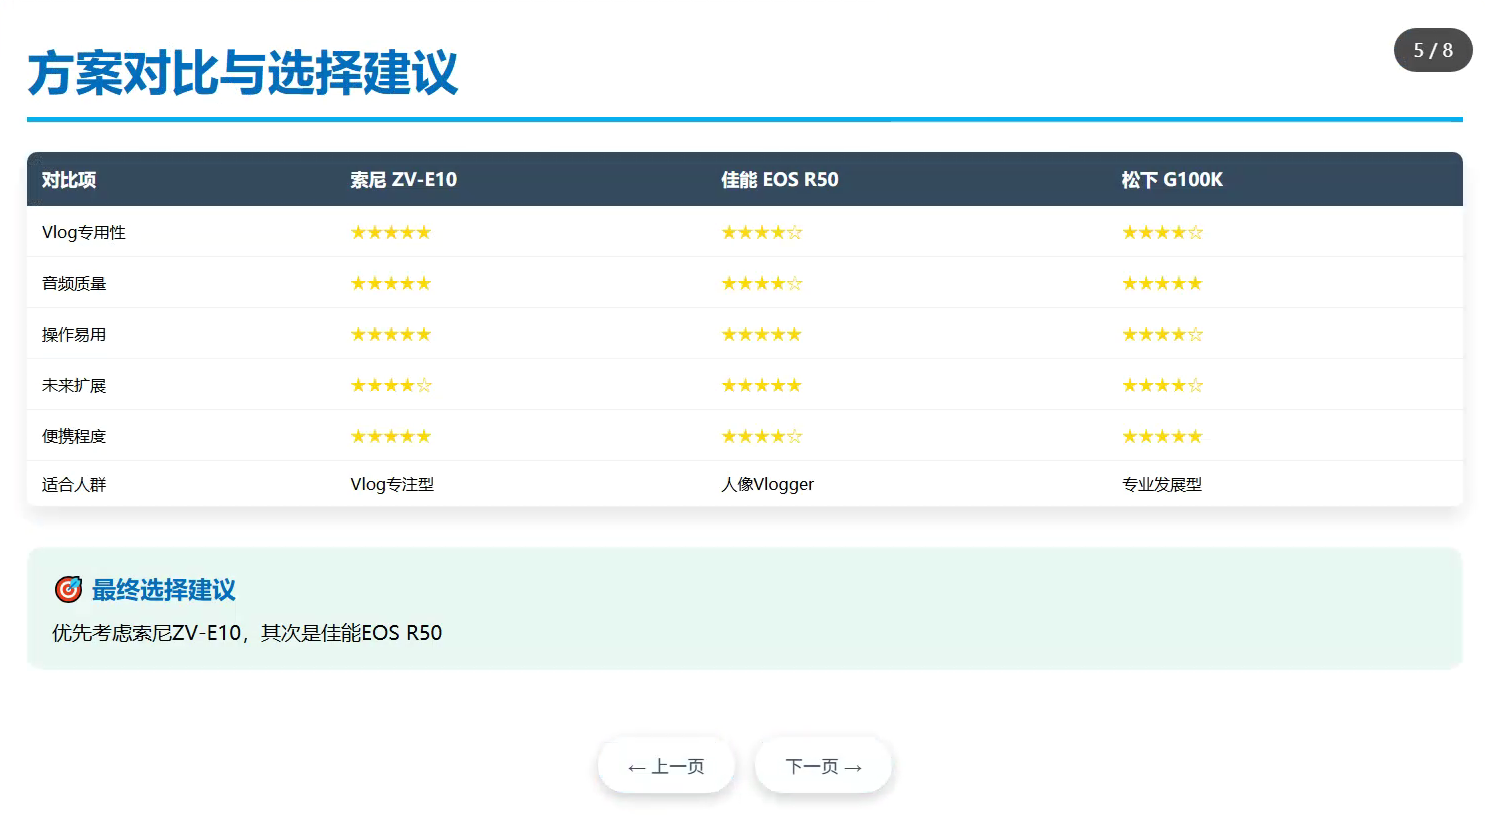Click the 佳能 EOS R50 column header
Image resolution: width=1485 pixels, height=815 pixels.
[x=780, y=180]
